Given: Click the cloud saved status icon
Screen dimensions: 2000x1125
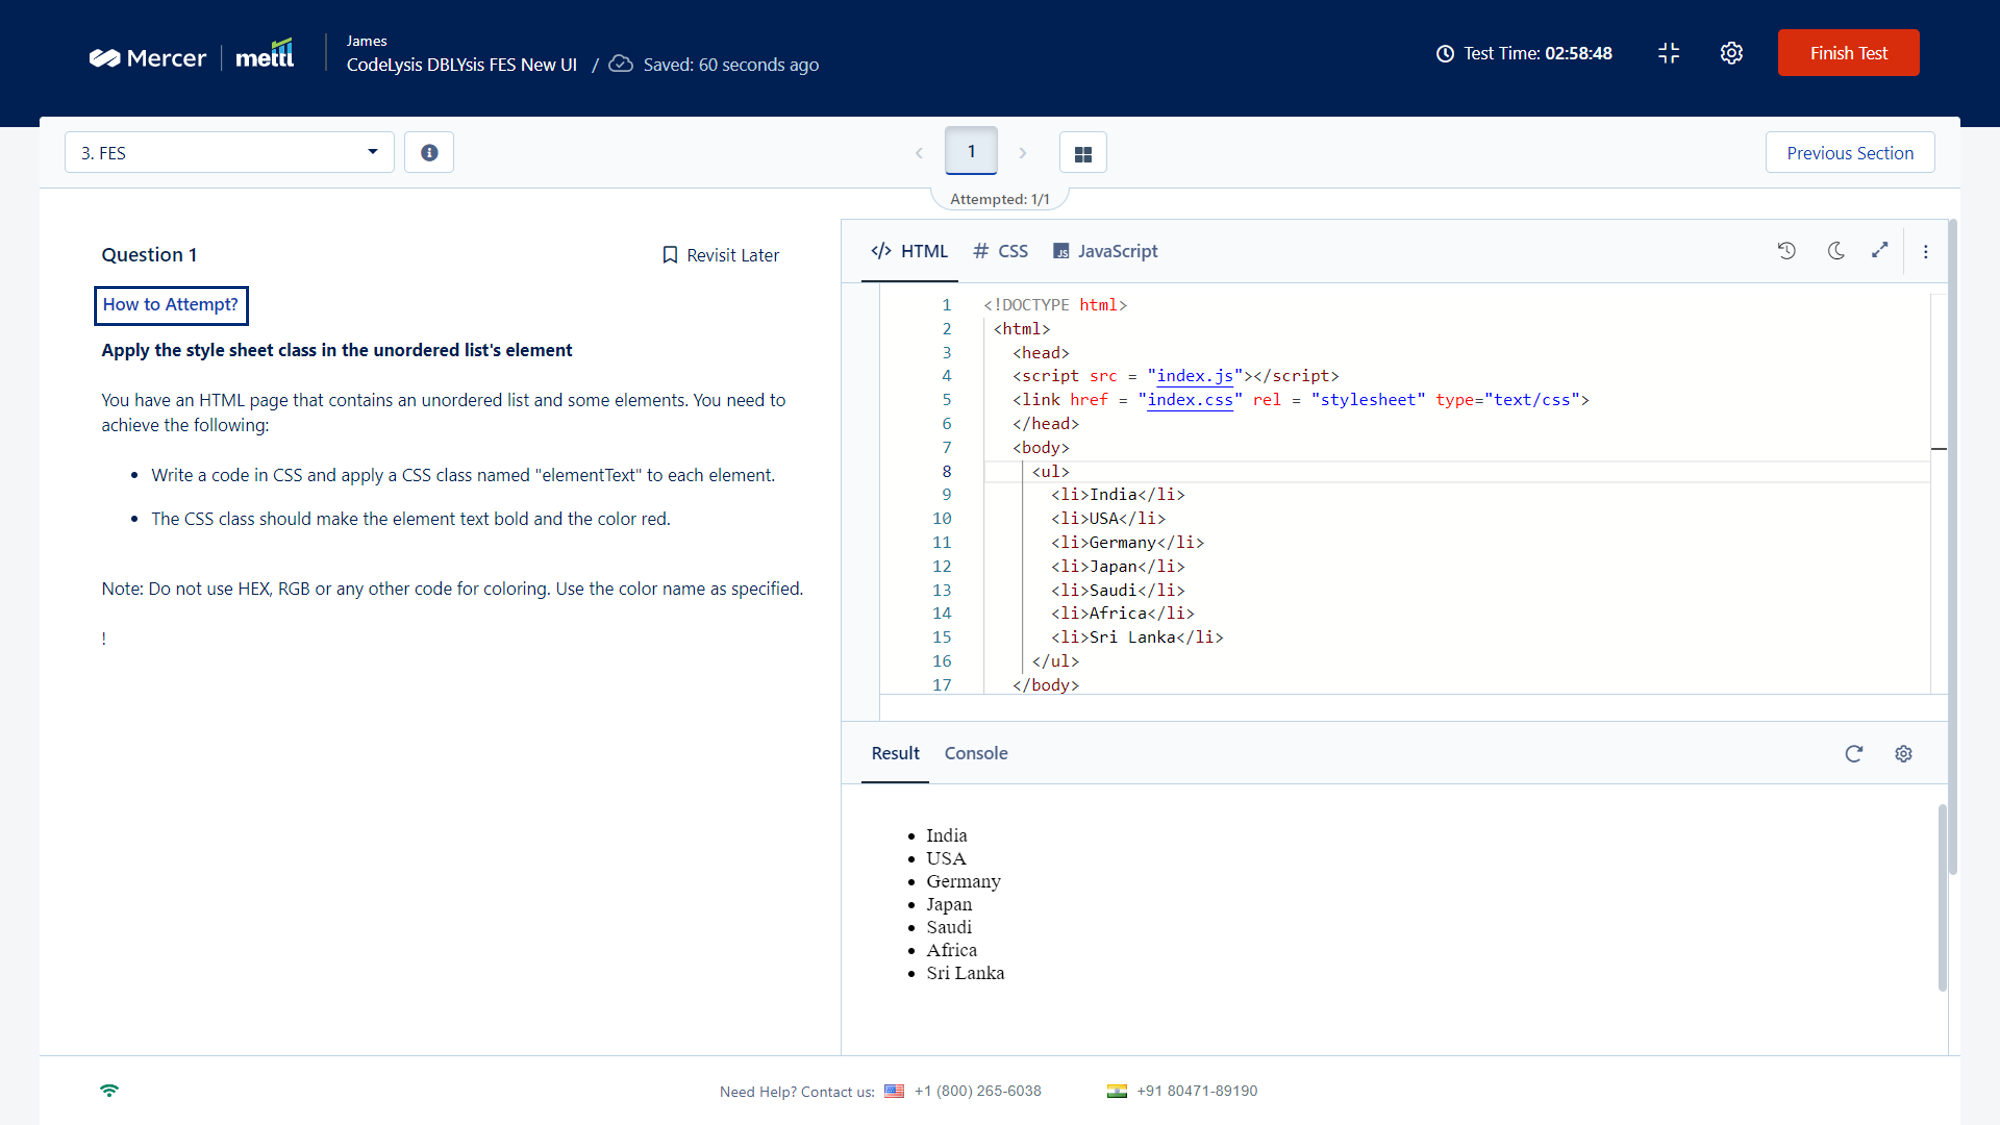Looking at the screenshot, I should [621, 64].
